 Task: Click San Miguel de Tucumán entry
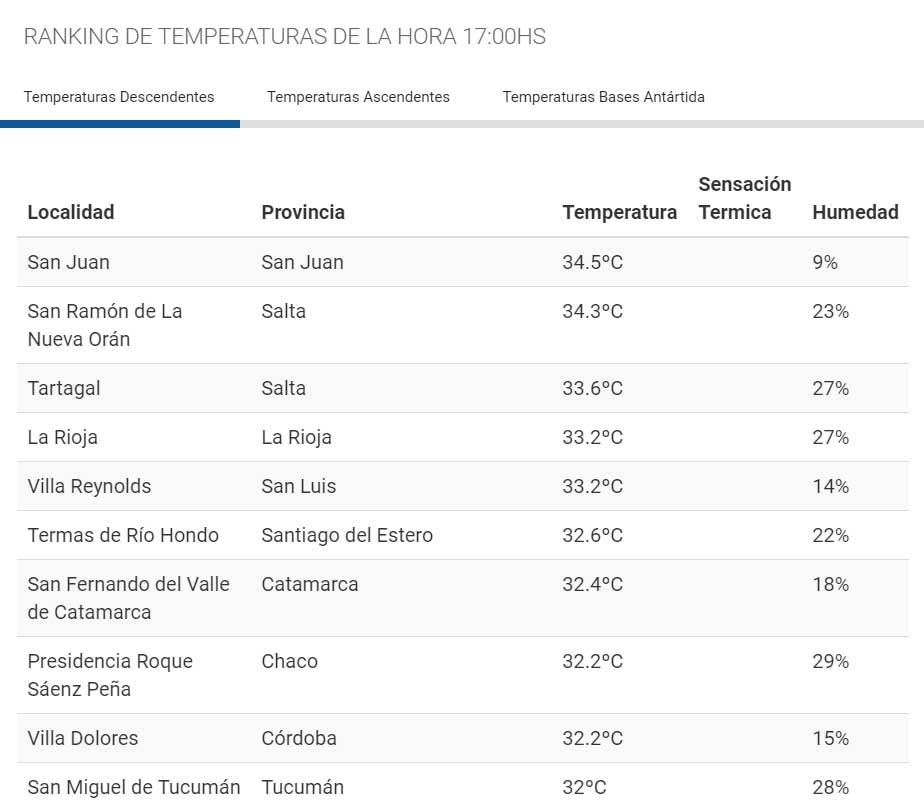(134, 787)
